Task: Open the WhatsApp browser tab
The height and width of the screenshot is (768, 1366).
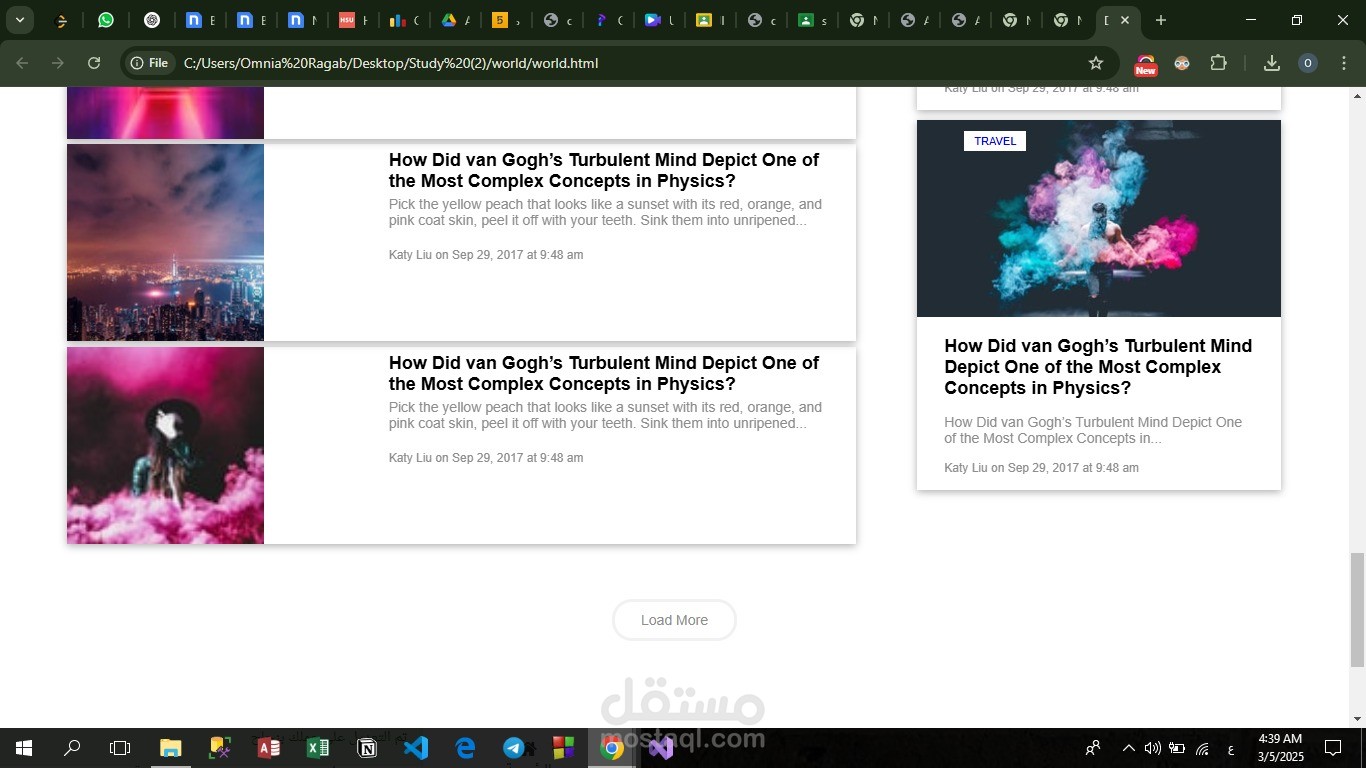Action: (x=106, y=20)
